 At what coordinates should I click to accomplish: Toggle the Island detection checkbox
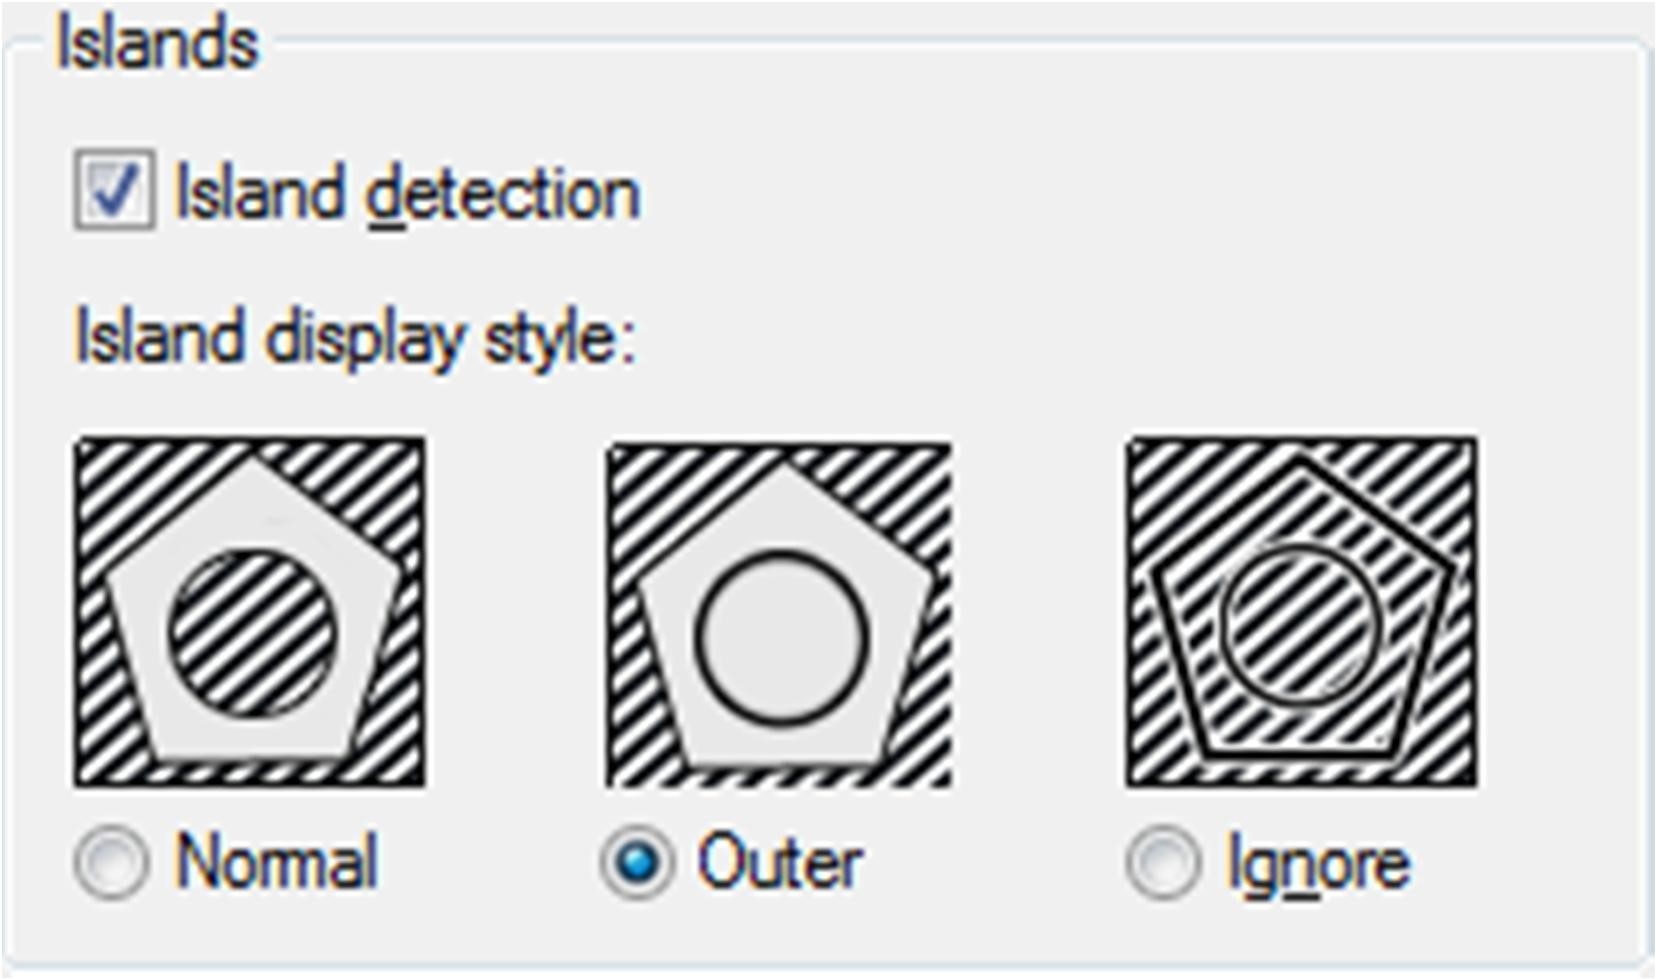(x=114, y=190)
